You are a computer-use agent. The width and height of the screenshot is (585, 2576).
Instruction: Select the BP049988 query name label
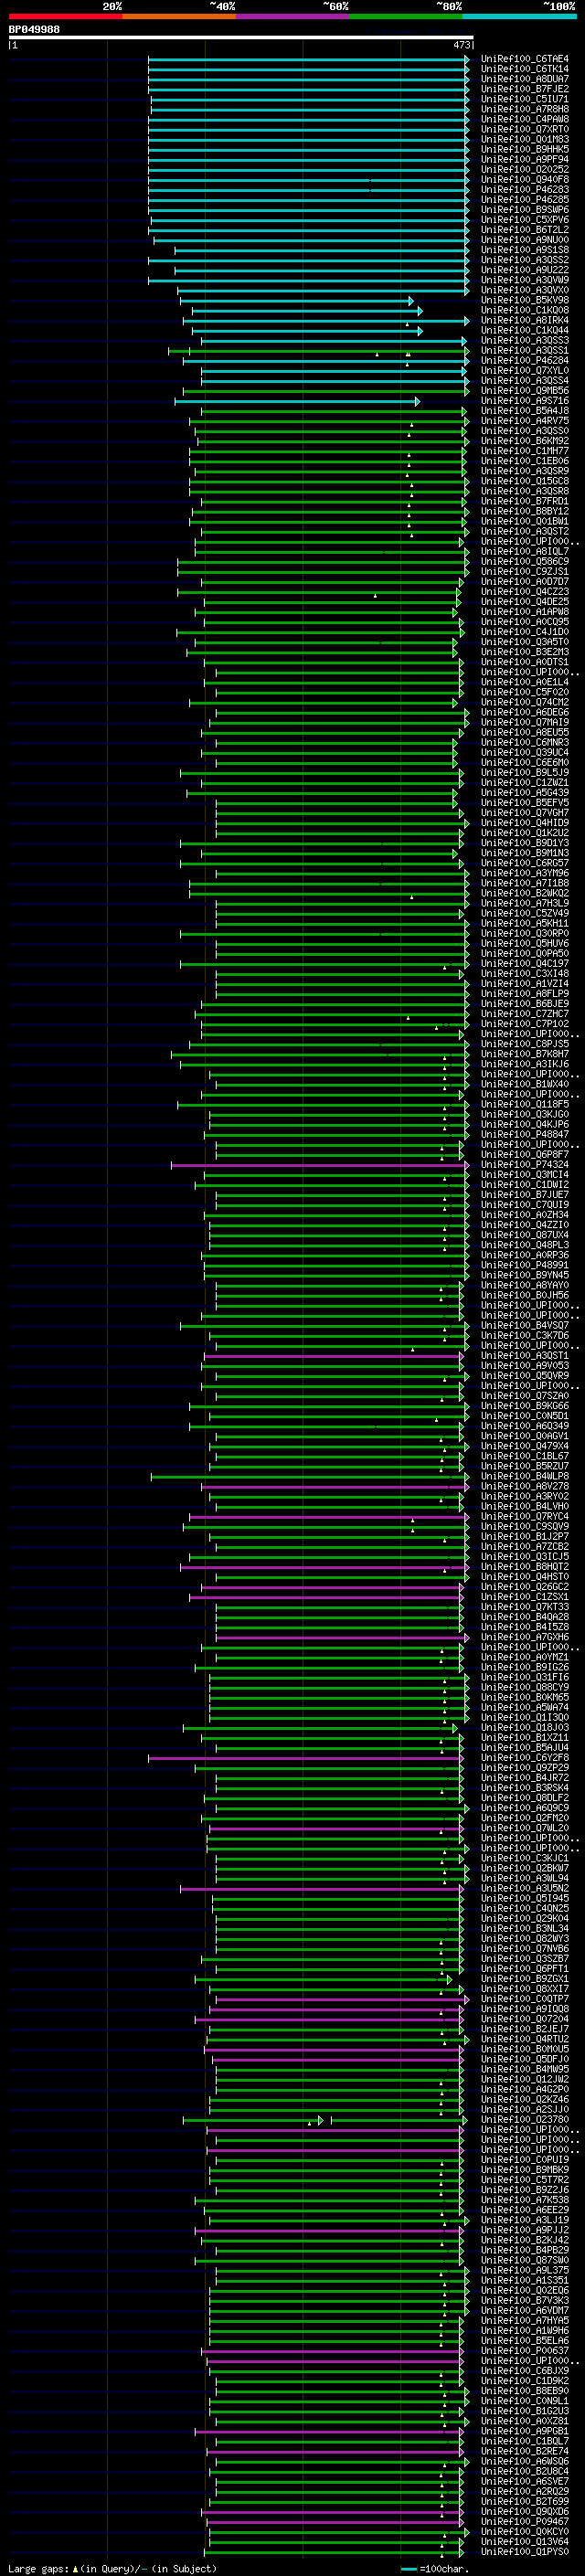(x=34, y=29)
